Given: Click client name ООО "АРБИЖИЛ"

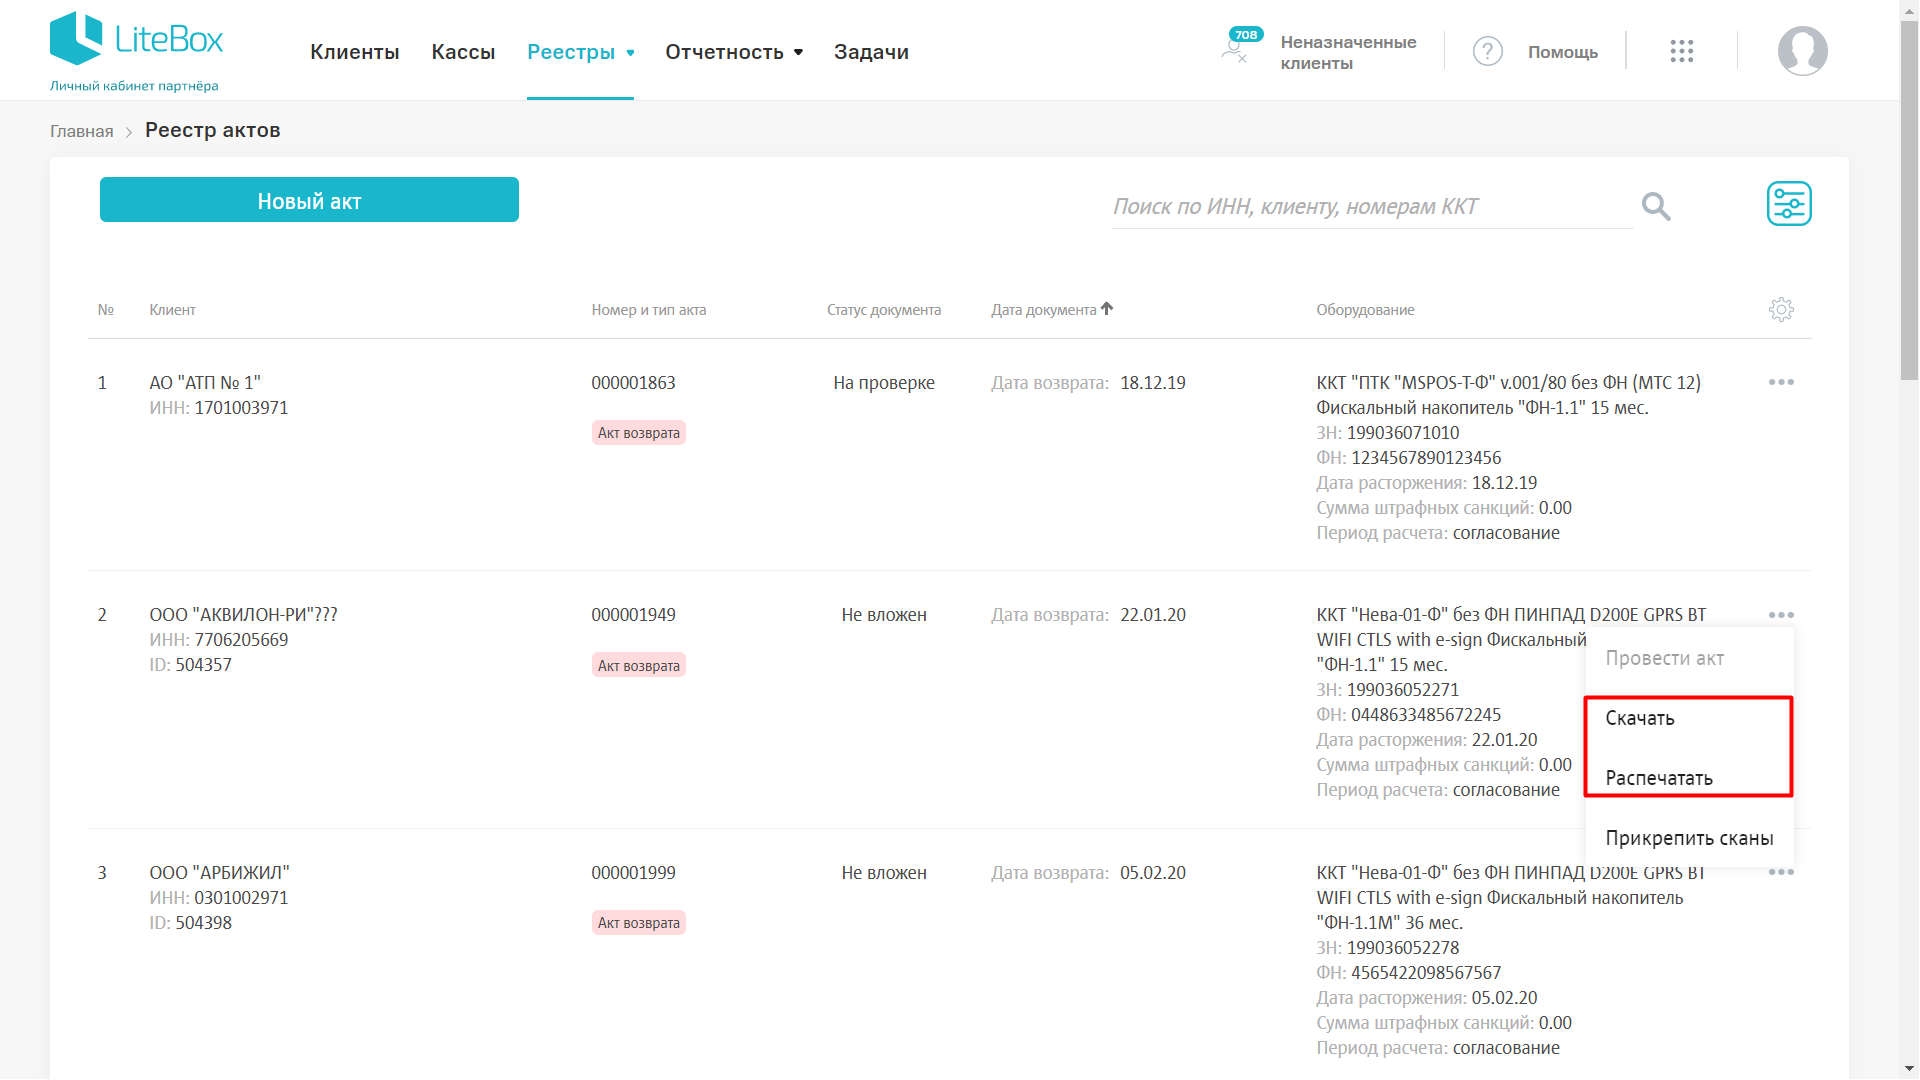Looking at the screenshot, I should [219, 873].
